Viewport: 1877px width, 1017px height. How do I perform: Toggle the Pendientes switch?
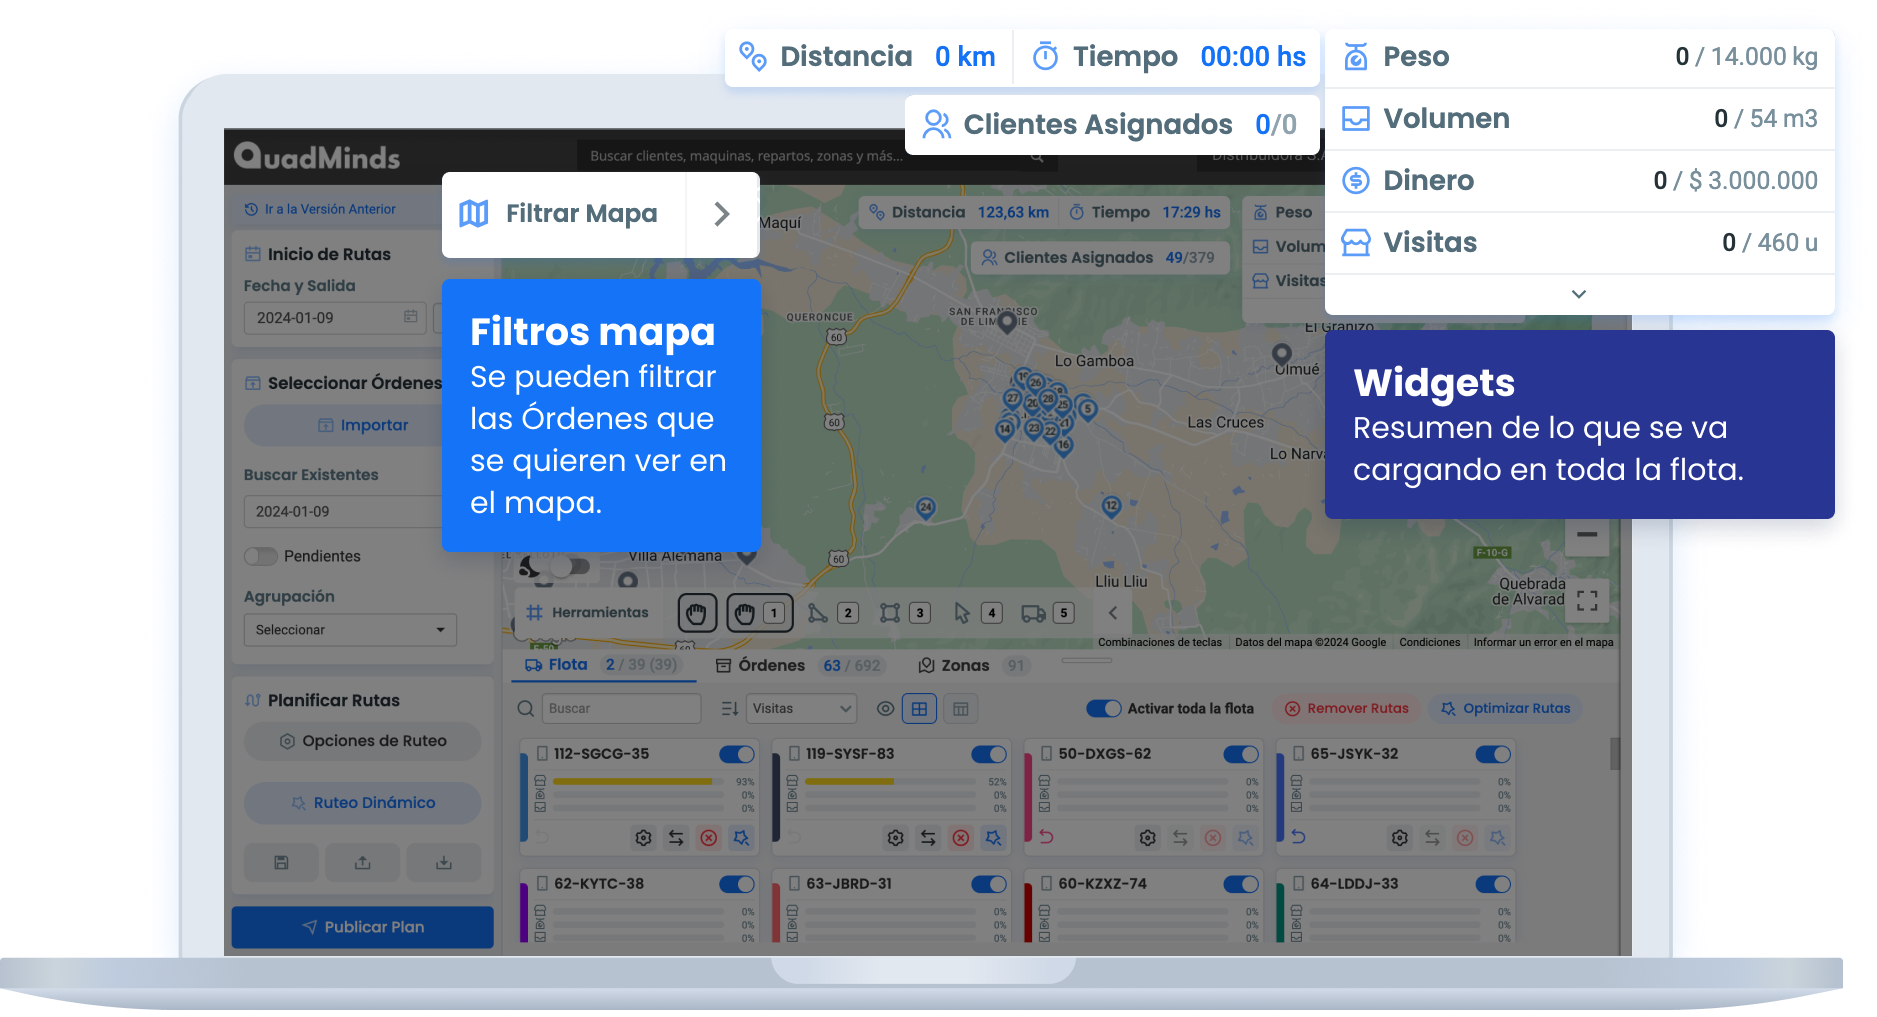261,556
